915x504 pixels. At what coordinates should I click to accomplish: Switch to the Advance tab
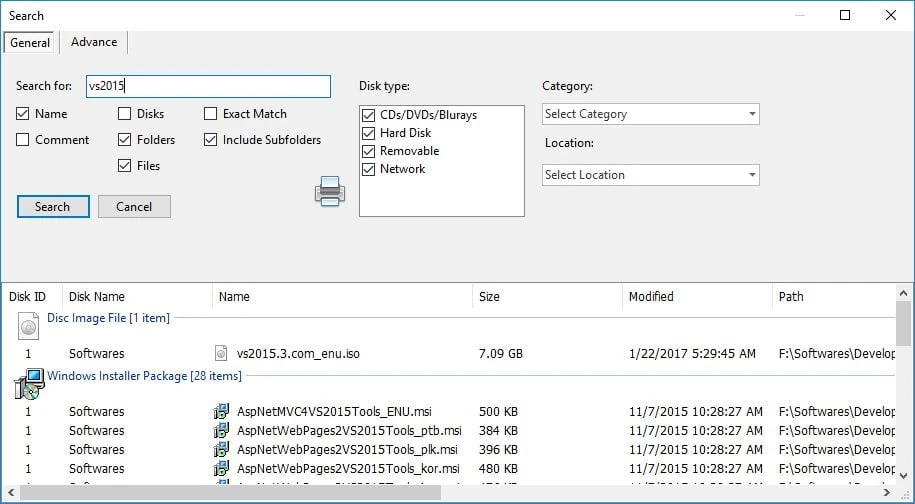tap(94, 42)
